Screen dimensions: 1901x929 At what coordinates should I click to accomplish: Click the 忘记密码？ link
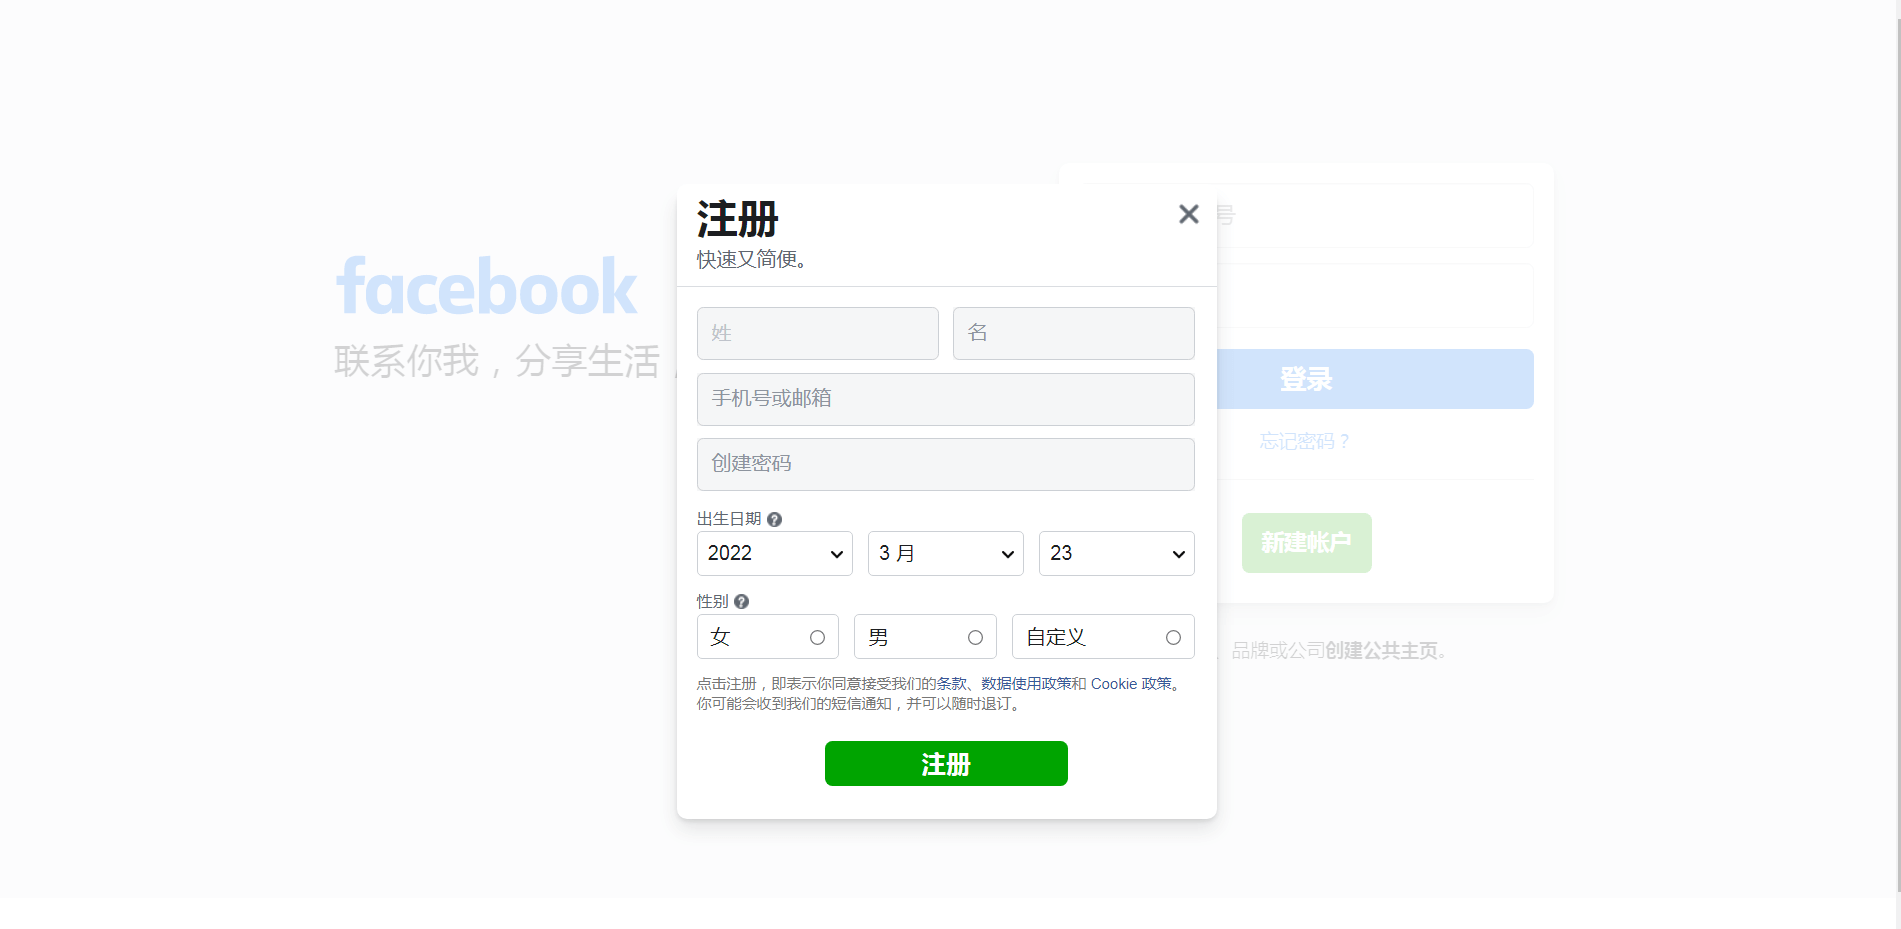tap(1305, 441)
